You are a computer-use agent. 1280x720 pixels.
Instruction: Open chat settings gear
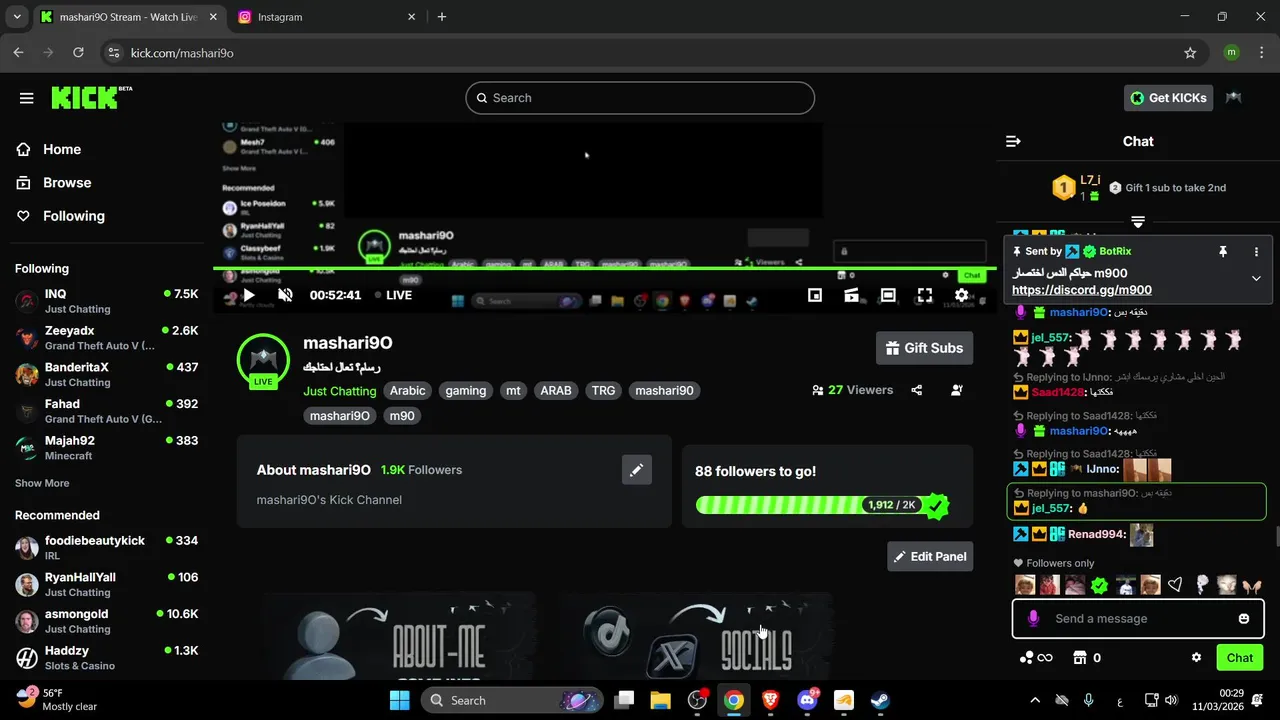tap(1196, 658)
